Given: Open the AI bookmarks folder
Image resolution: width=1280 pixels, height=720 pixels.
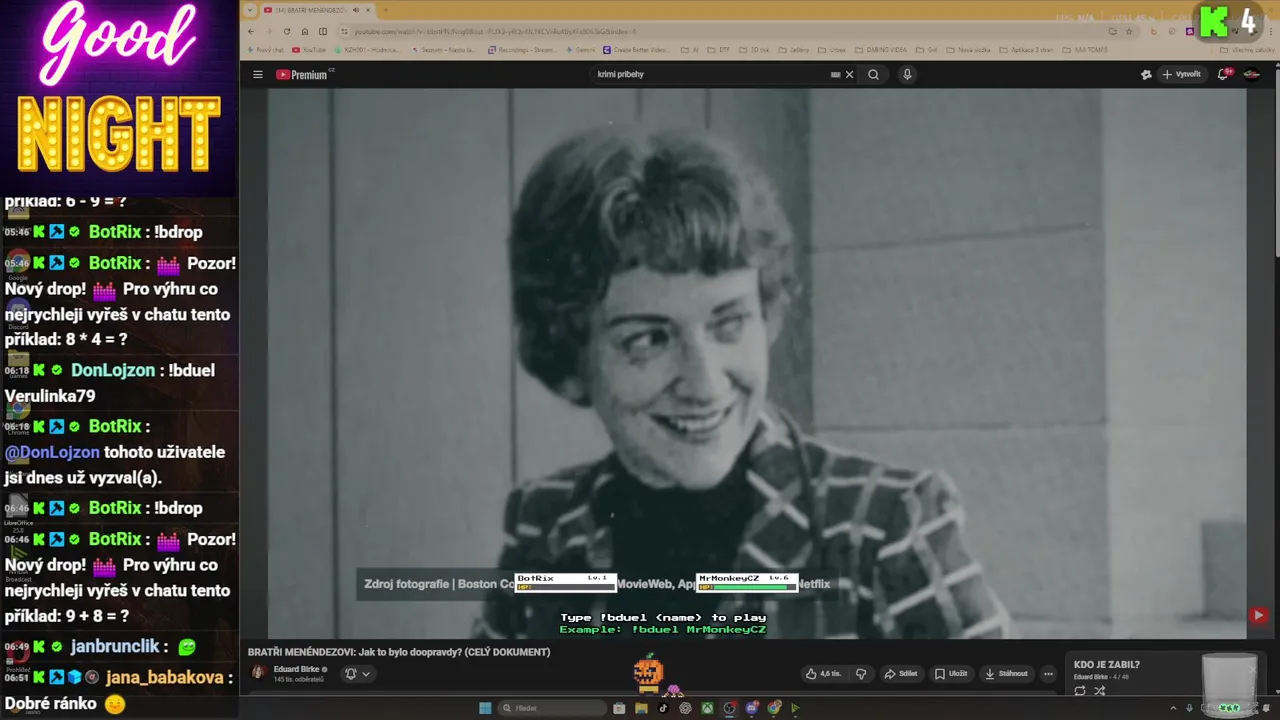Looking at the screenshot, I should [x=690, y=49].
